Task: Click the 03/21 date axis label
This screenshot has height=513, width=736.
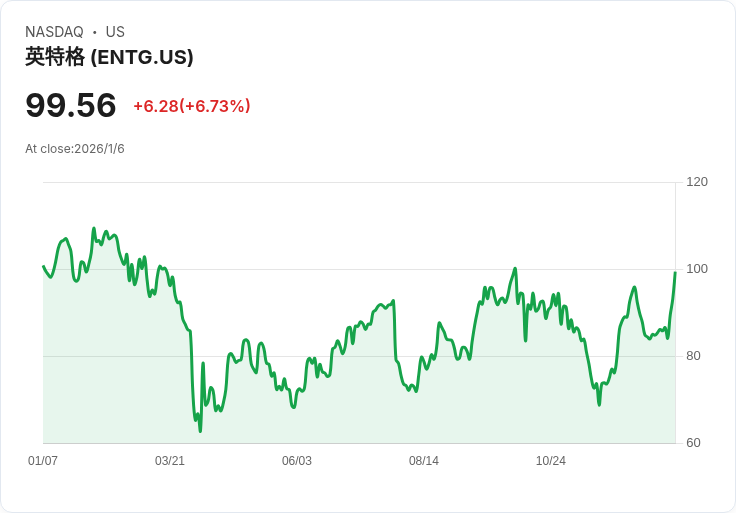Action: (170, 461)
